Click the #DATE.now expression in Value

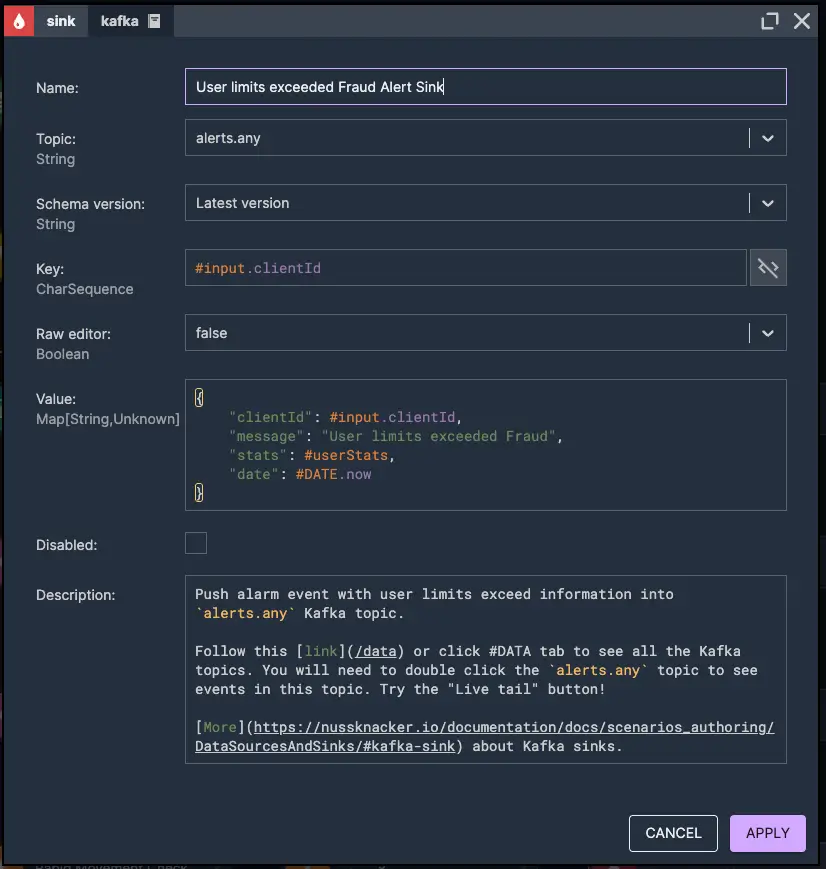coord(333,474)
